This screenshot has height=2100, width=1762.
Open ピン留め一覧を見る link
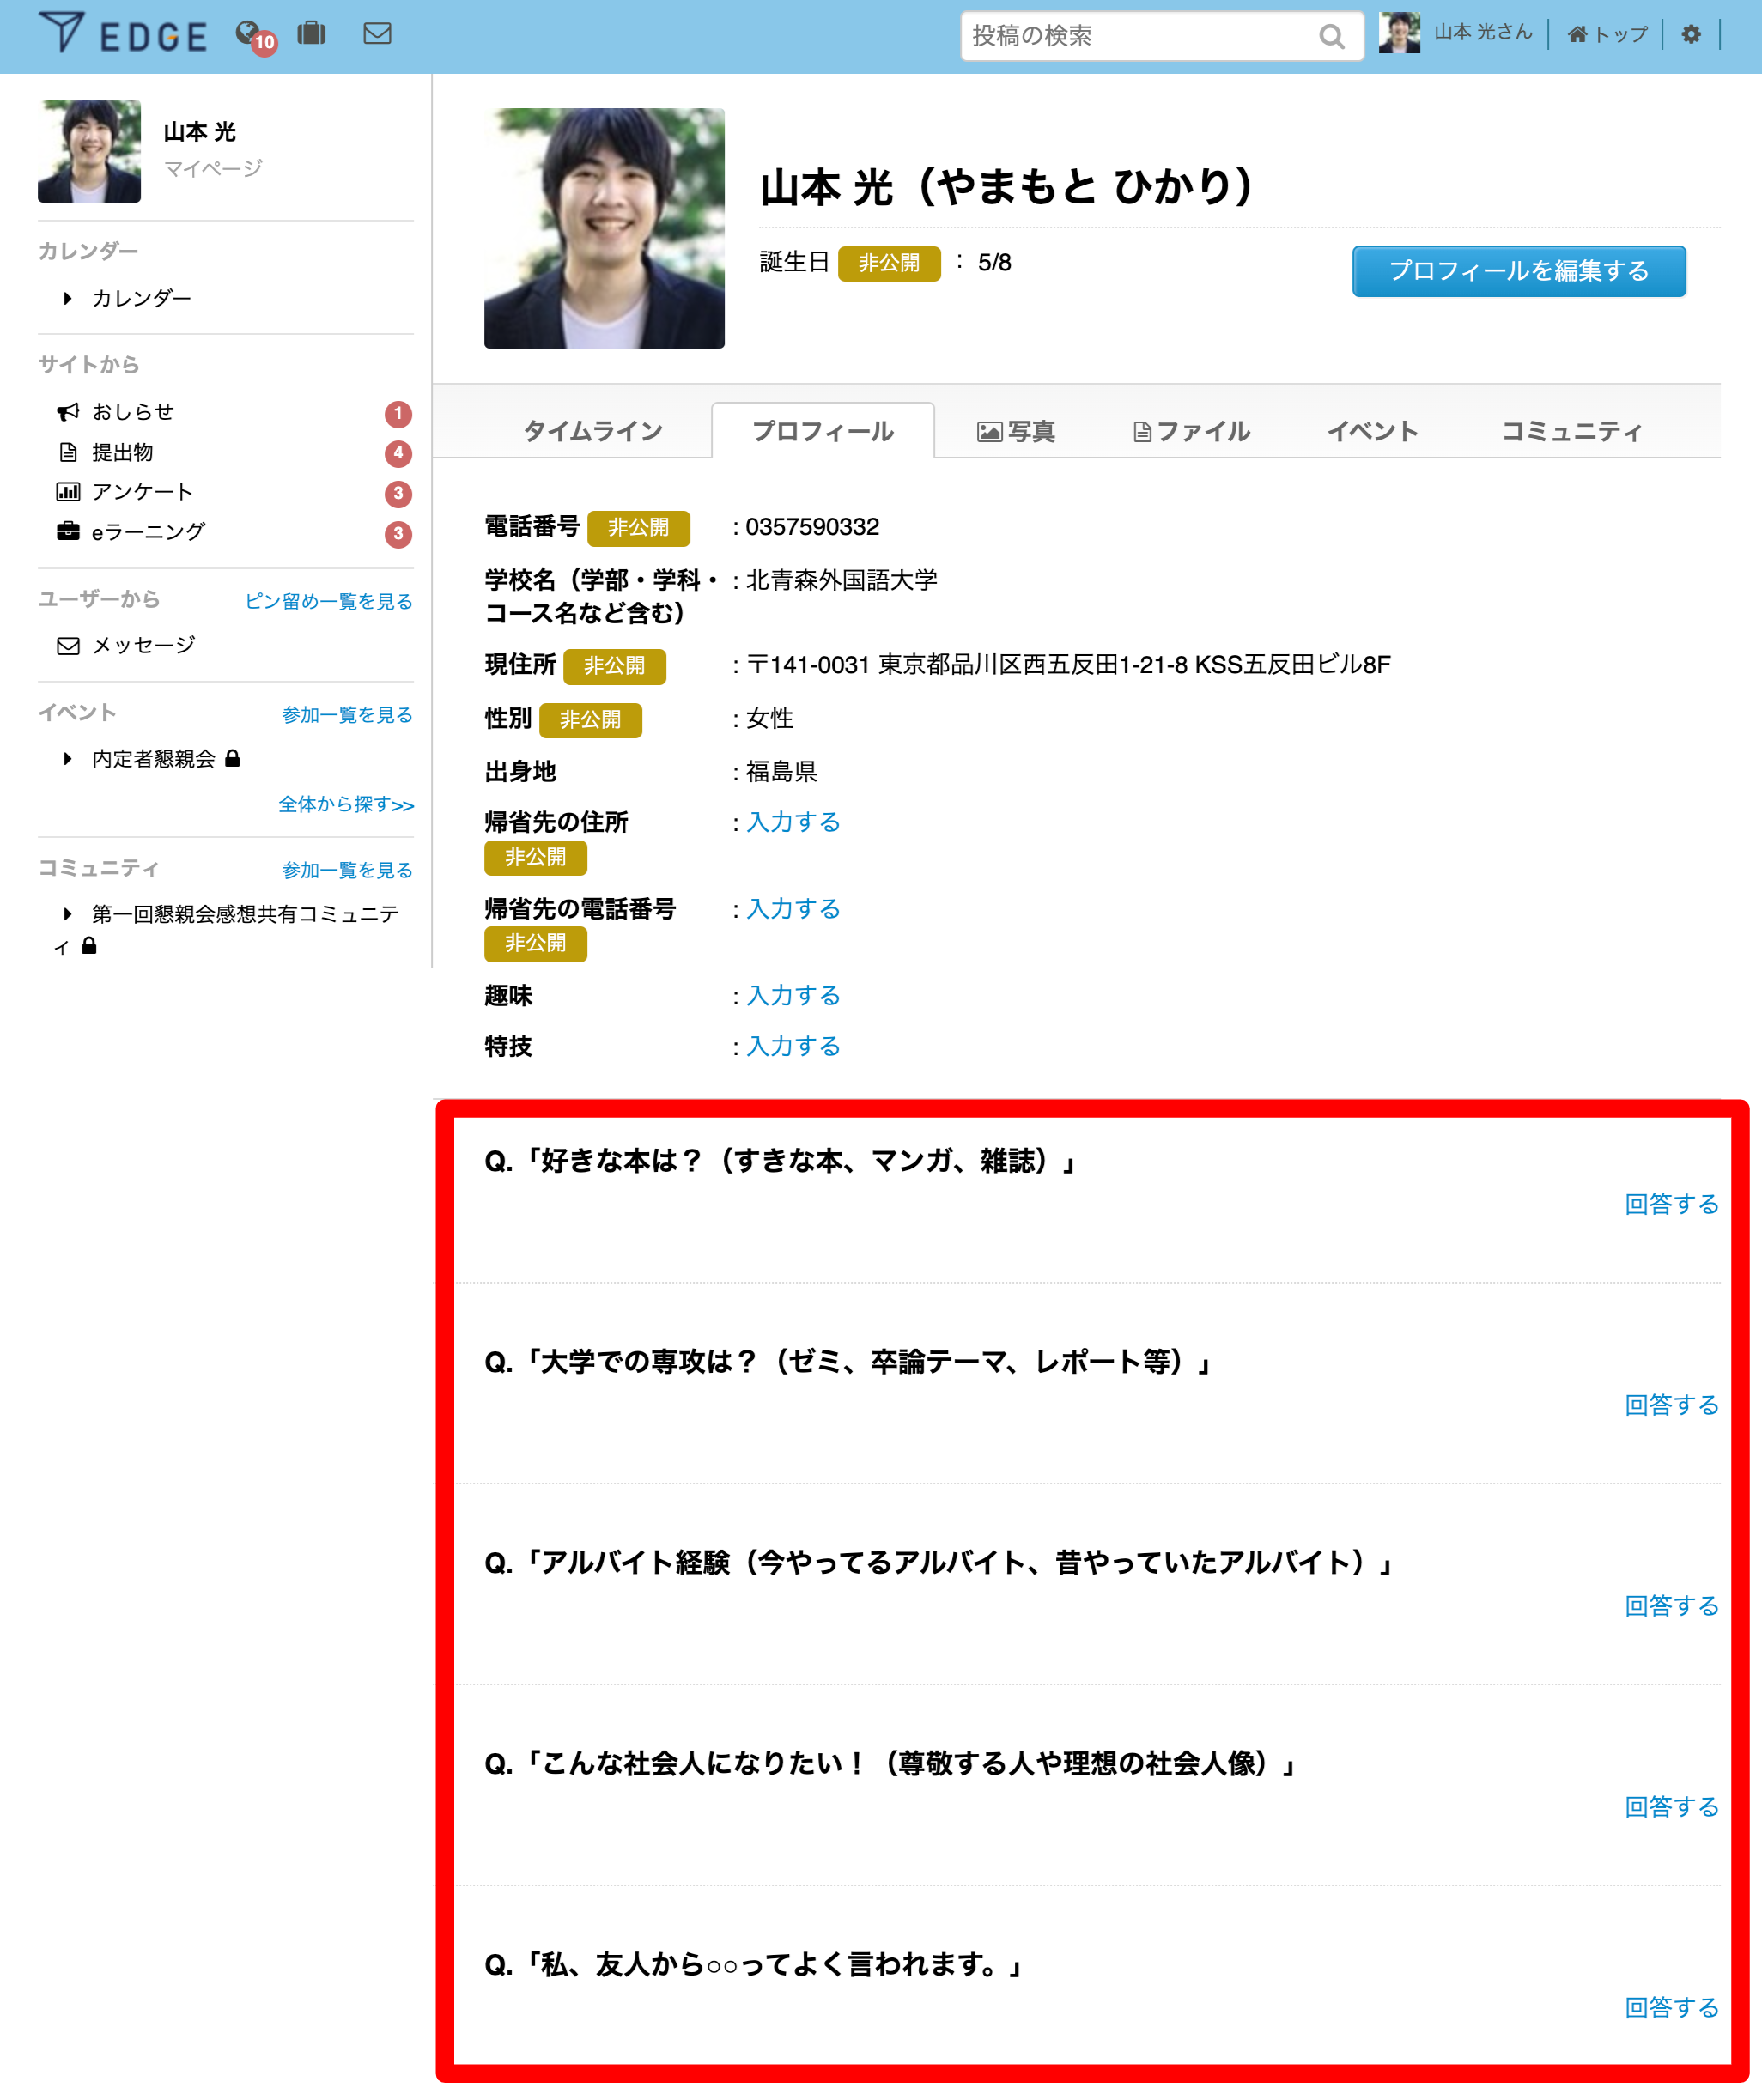coord(329,601)
